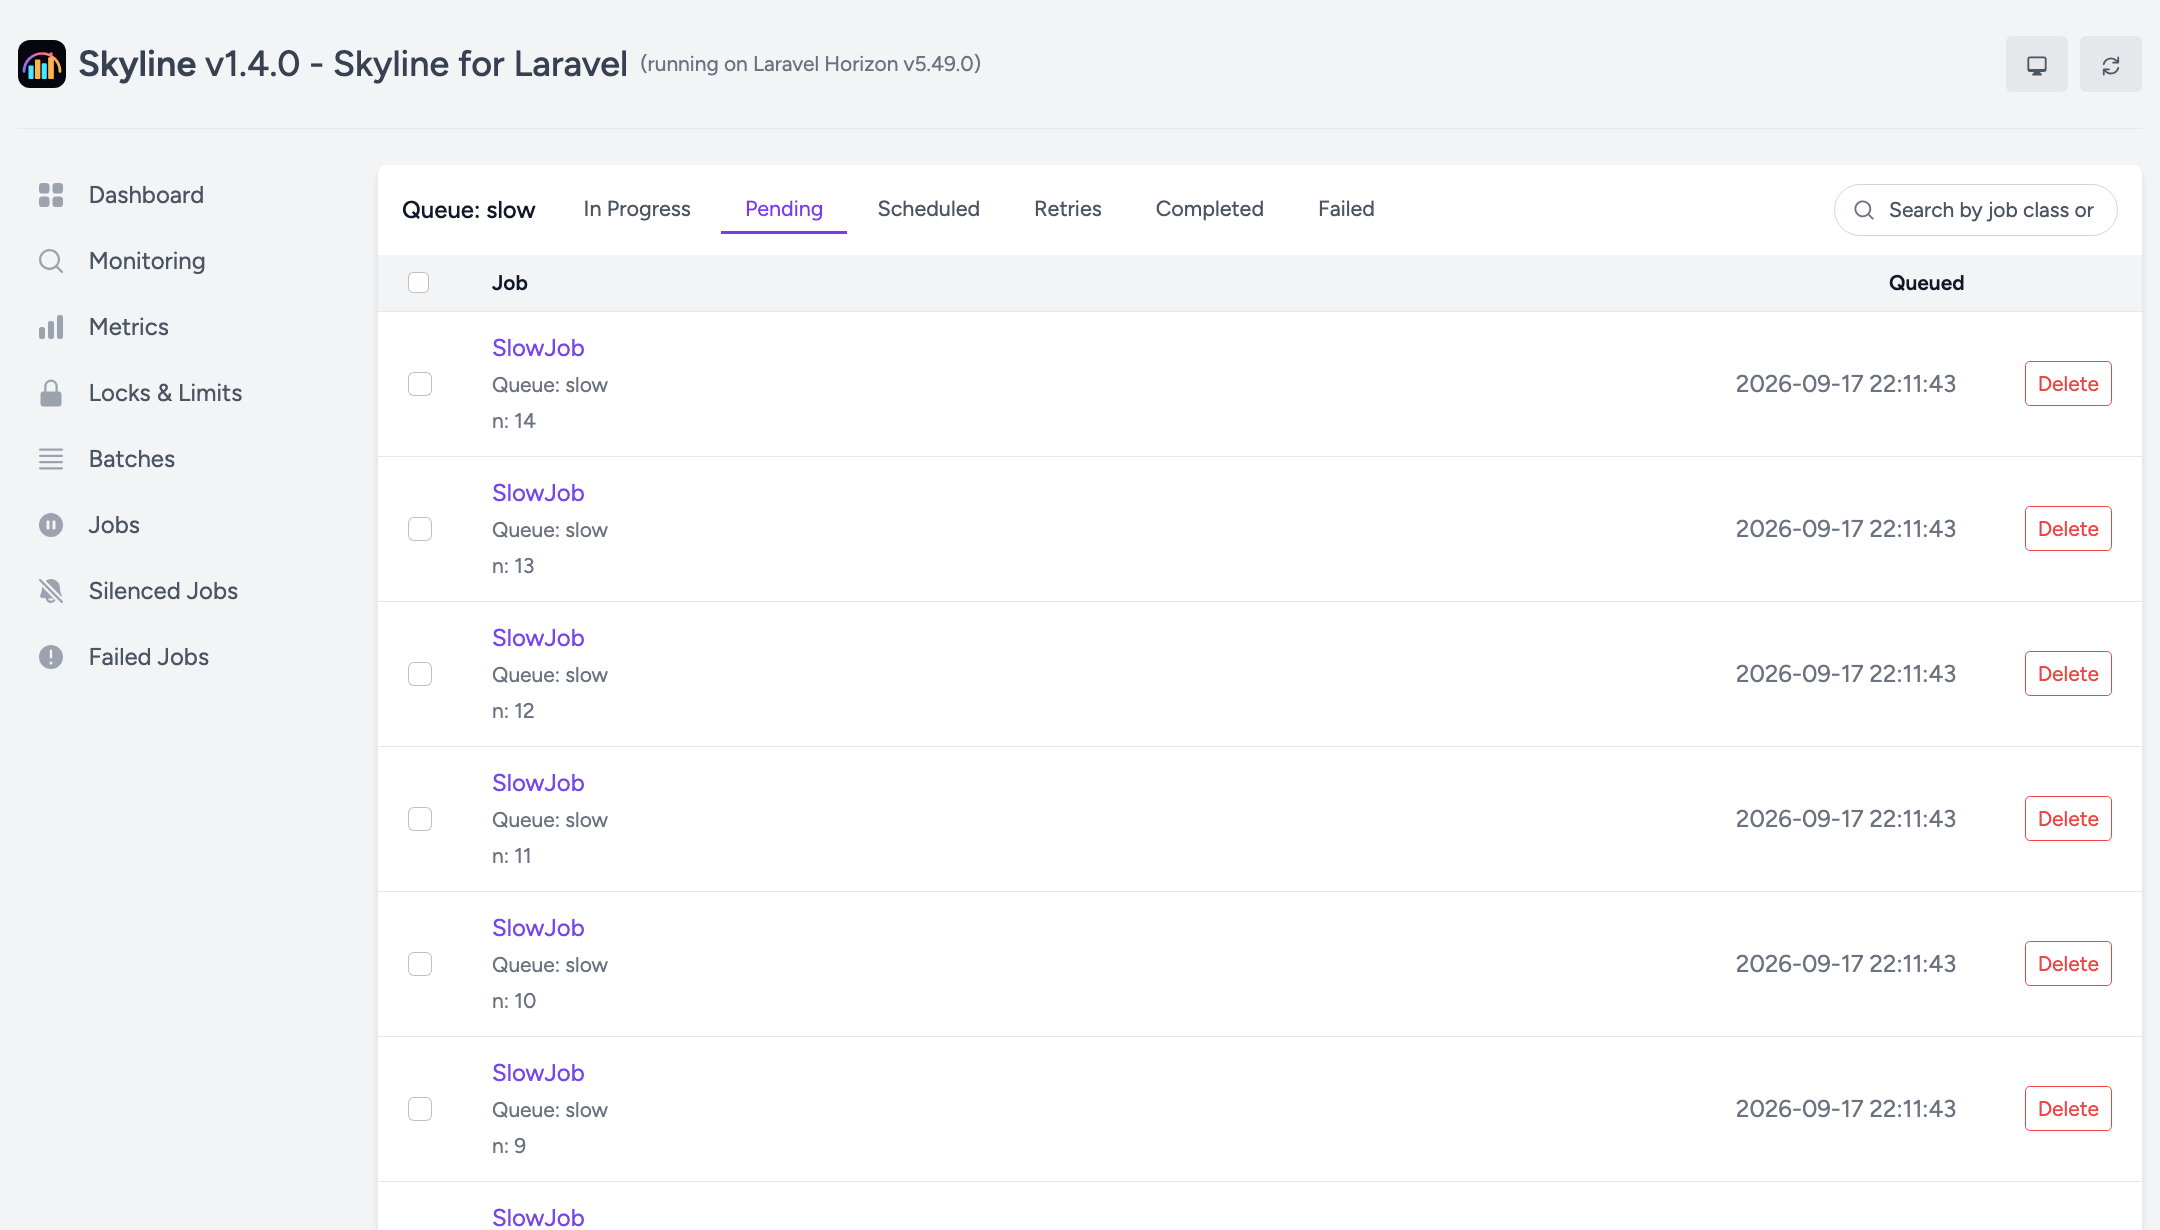Viewport: 2160px width, 1230px height.
Task: Open the SlowJob link for n: 10
Action: [538, 928]
